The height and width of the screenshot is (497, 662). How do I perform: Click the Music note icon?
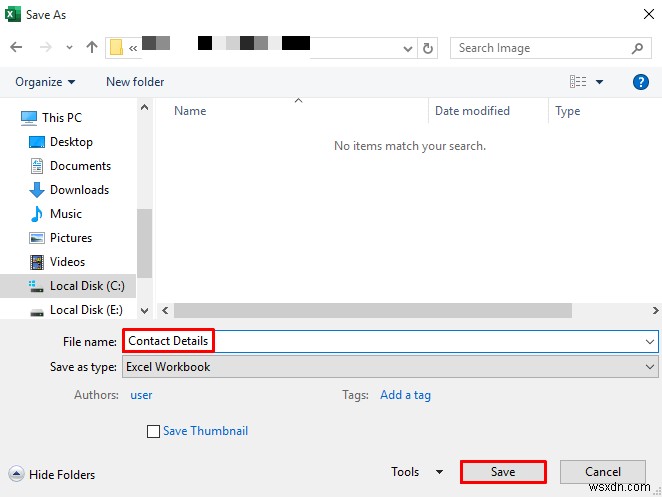[x=37, y=214]
